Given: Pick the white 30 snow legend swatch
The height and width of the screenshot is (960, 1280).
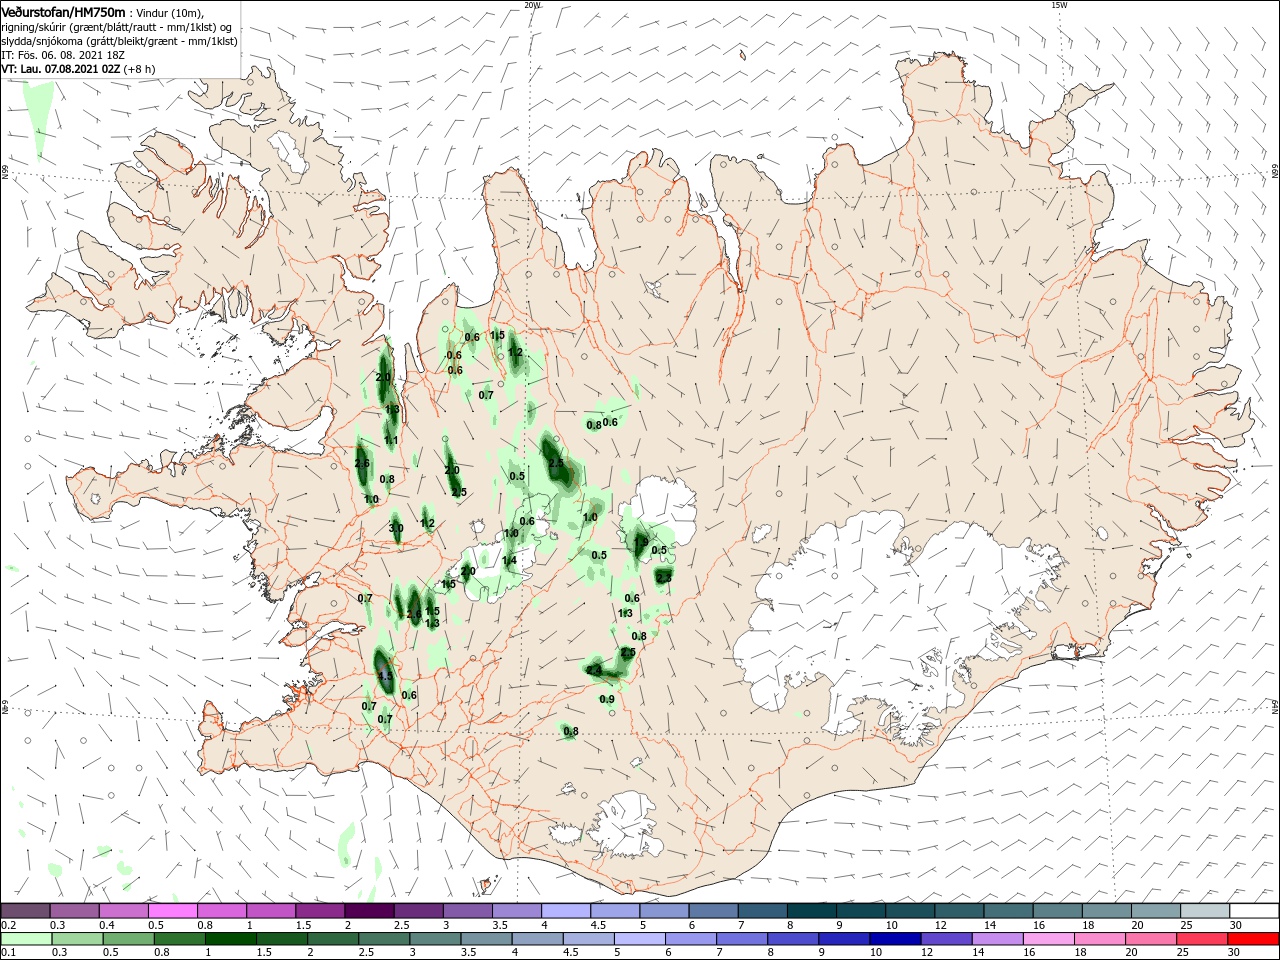Looking at the screenshot, I should click(x=1254, y=911).
